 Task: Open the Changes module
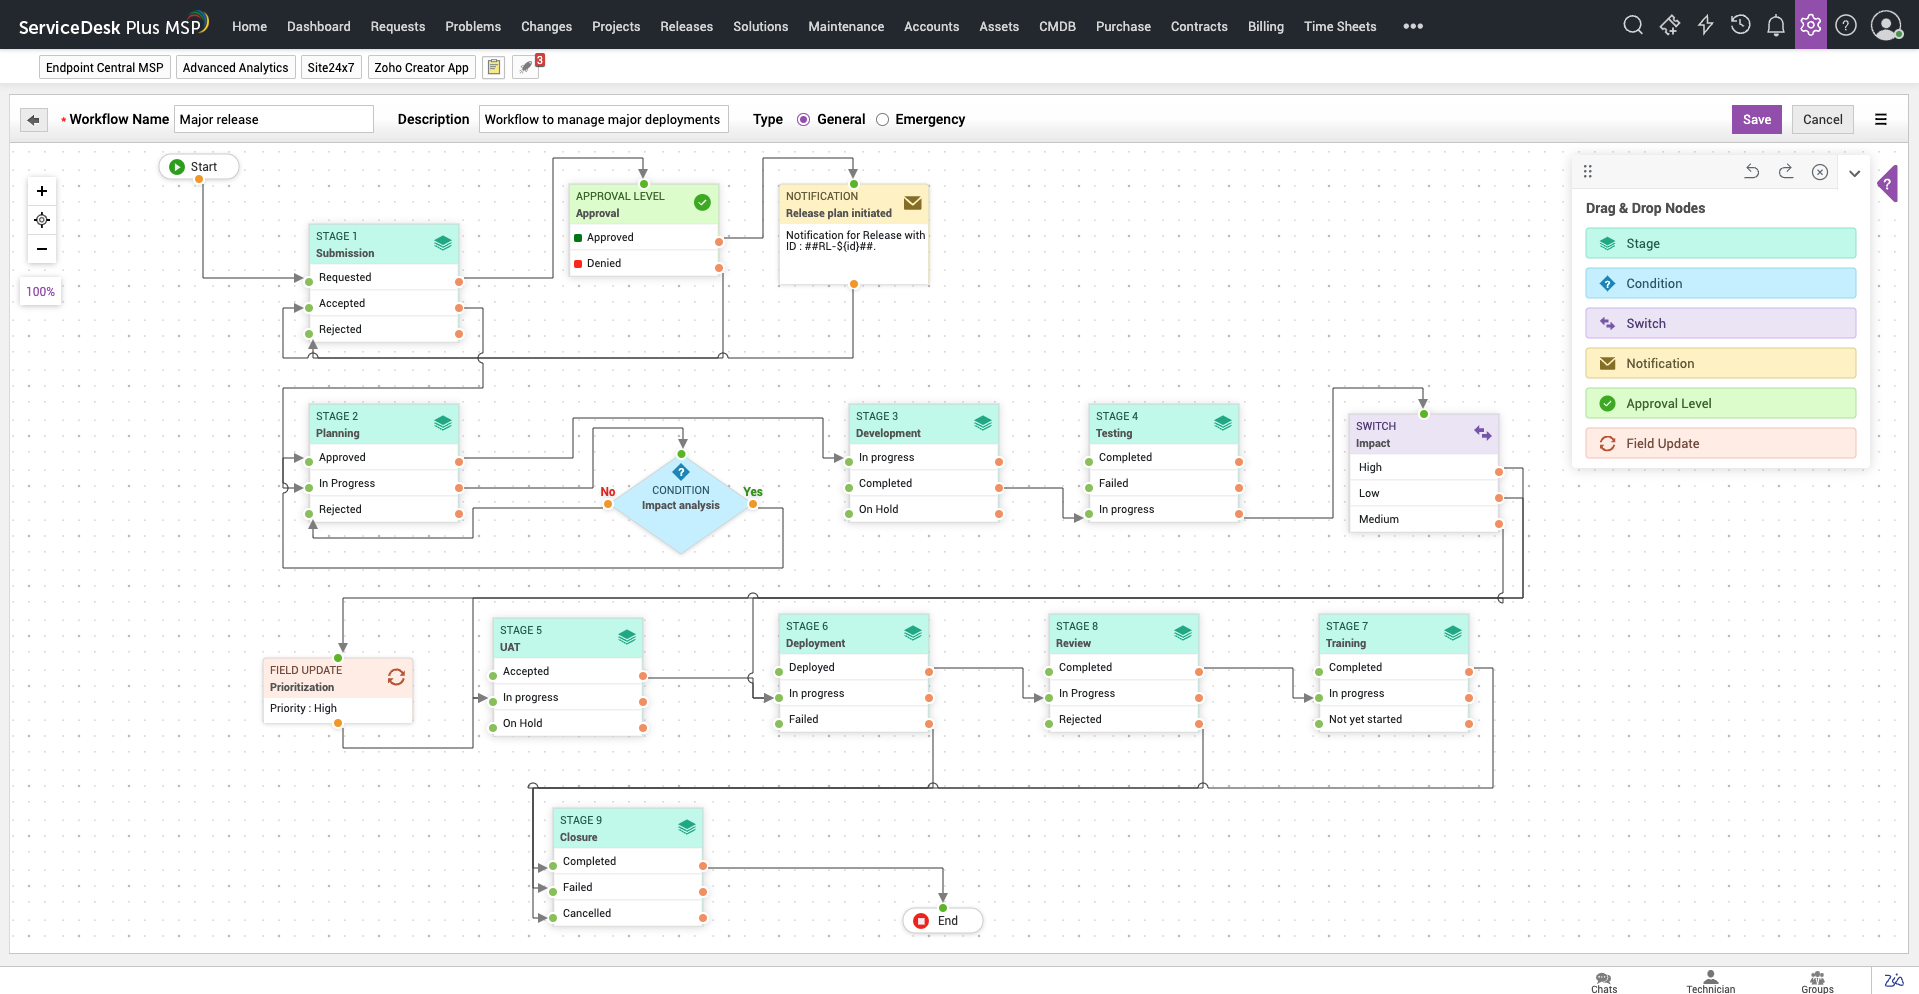pyautogui.click(x=546, y=26)
